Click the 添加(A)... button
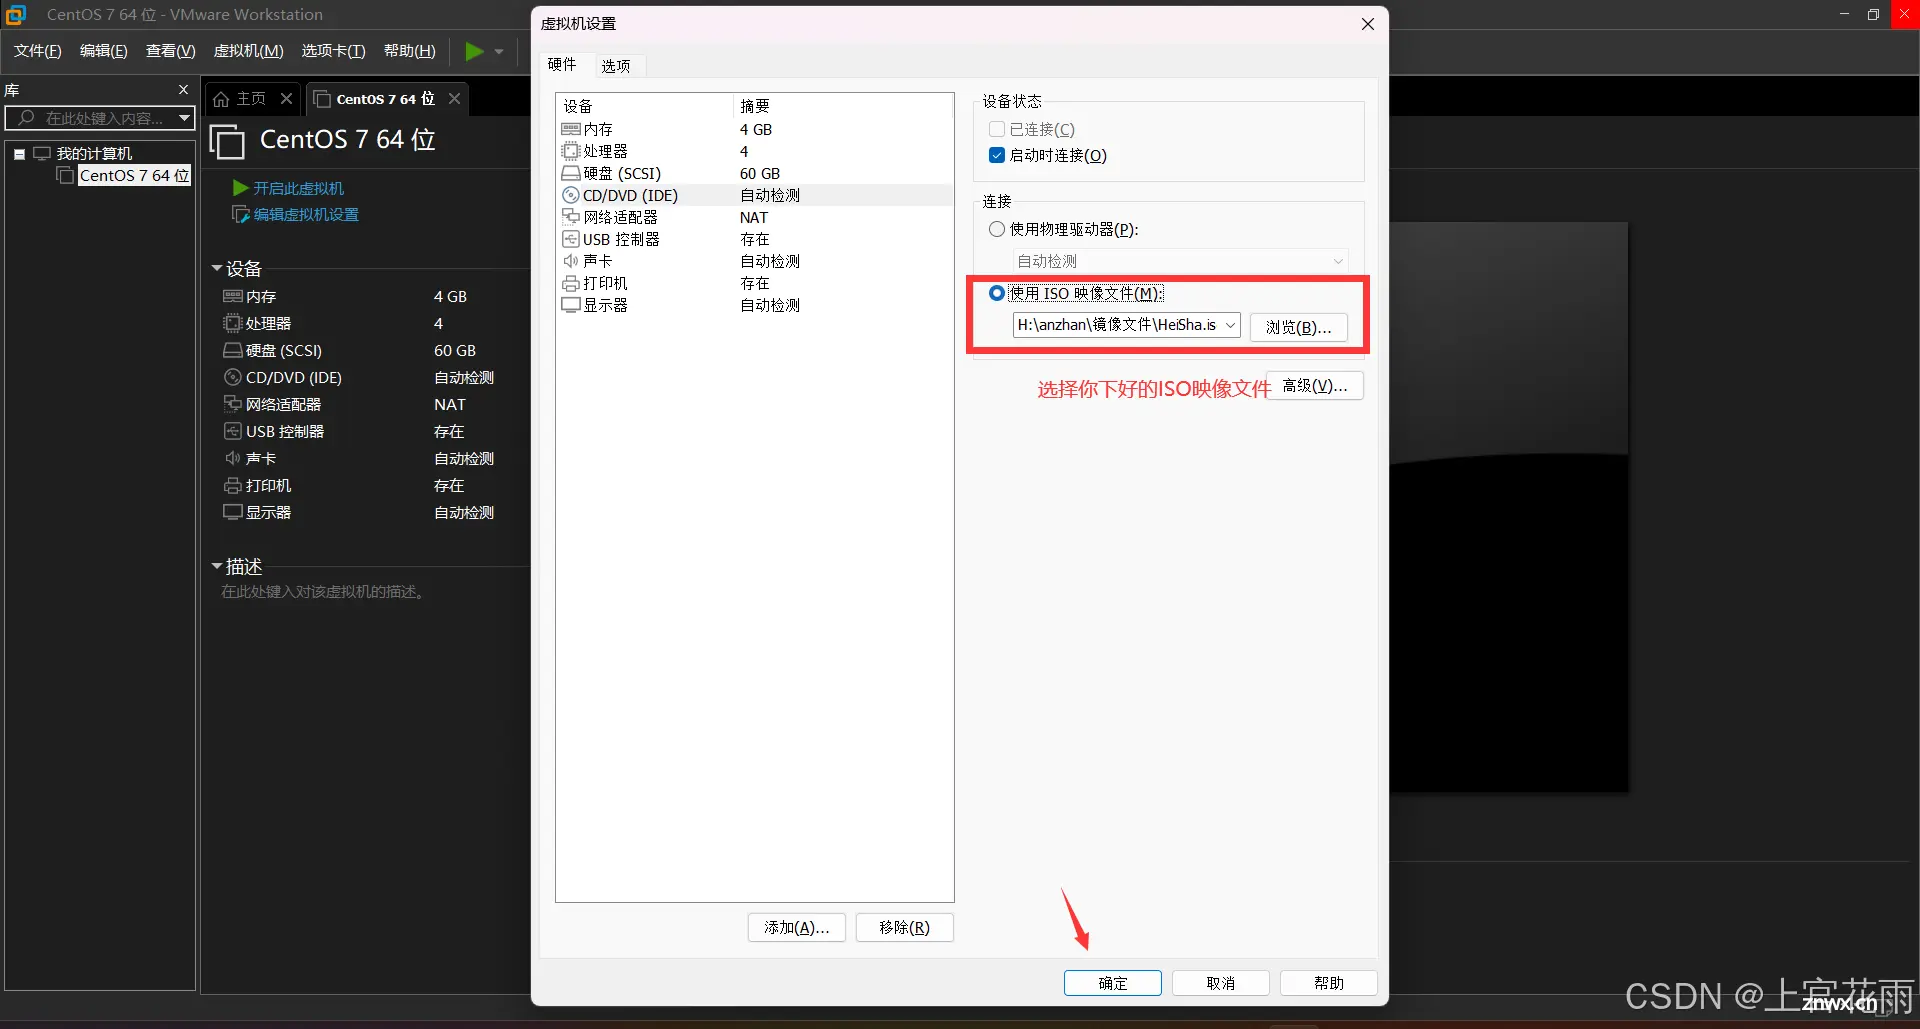 [797, 927]
